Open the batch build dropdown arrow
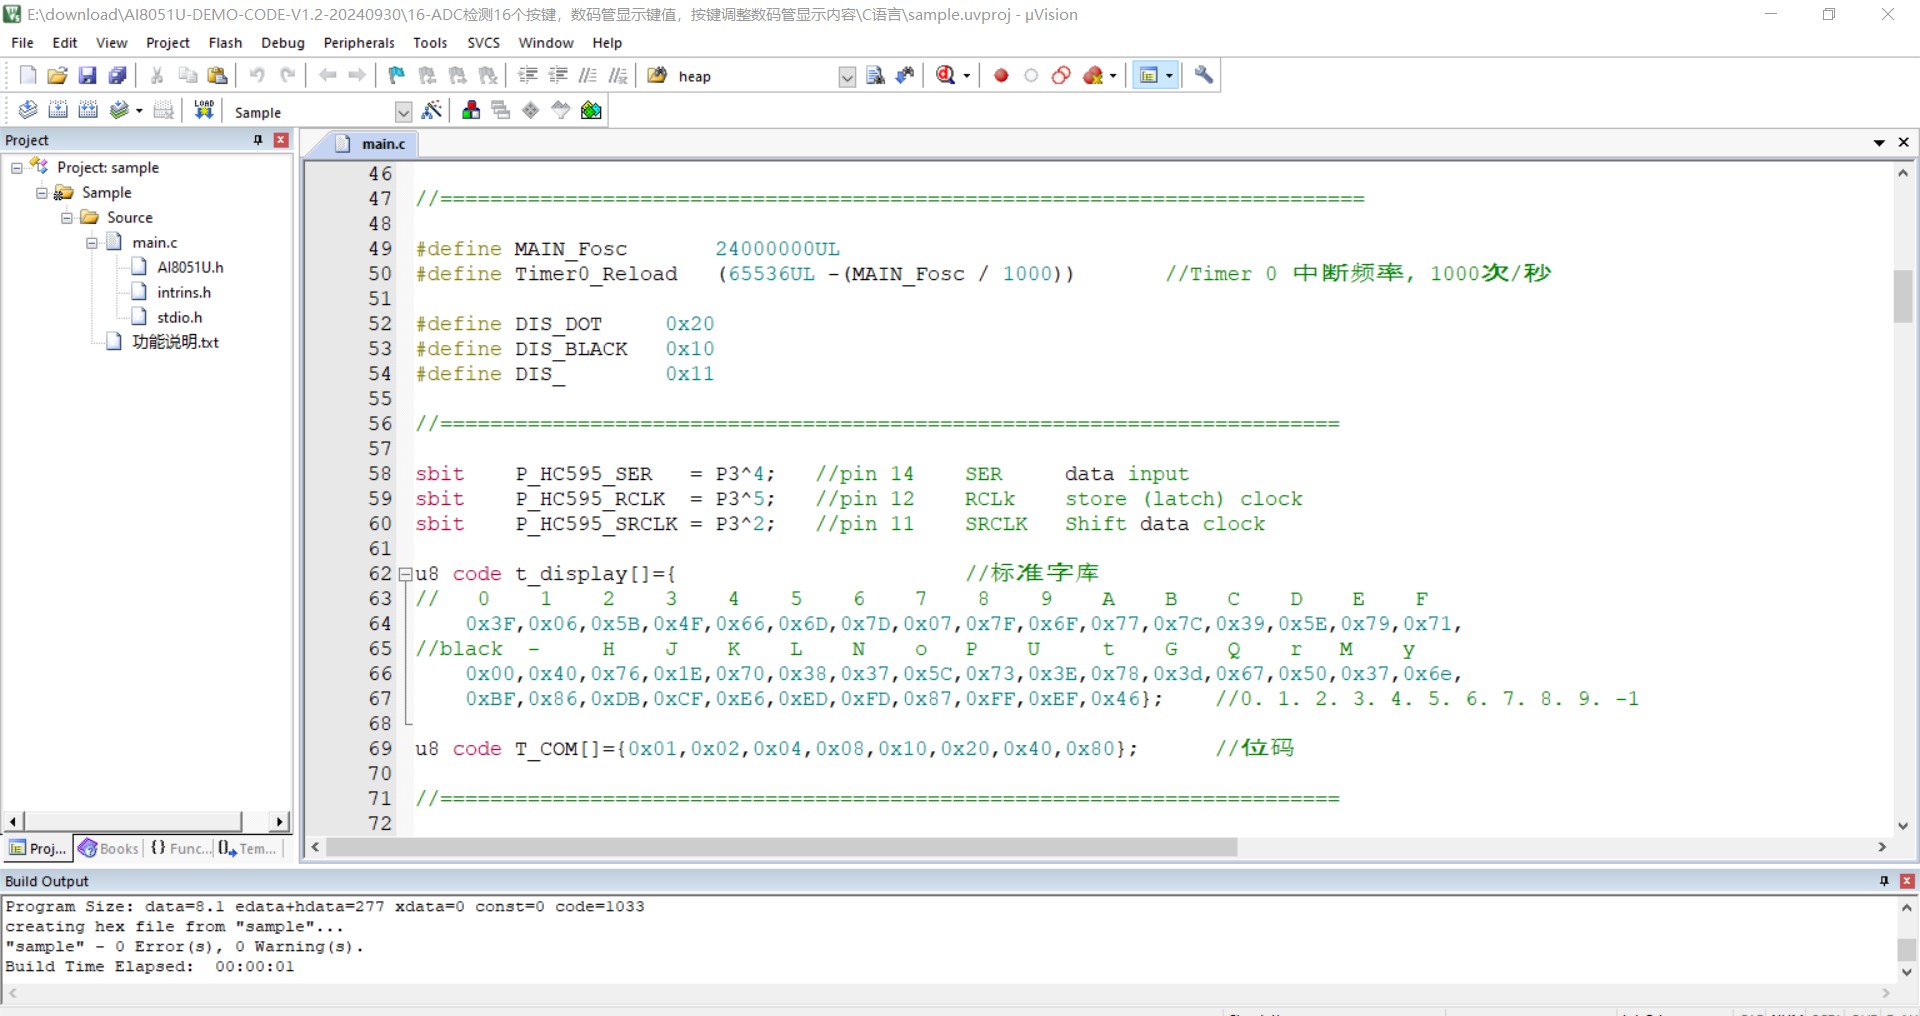 tap(139, 111)
